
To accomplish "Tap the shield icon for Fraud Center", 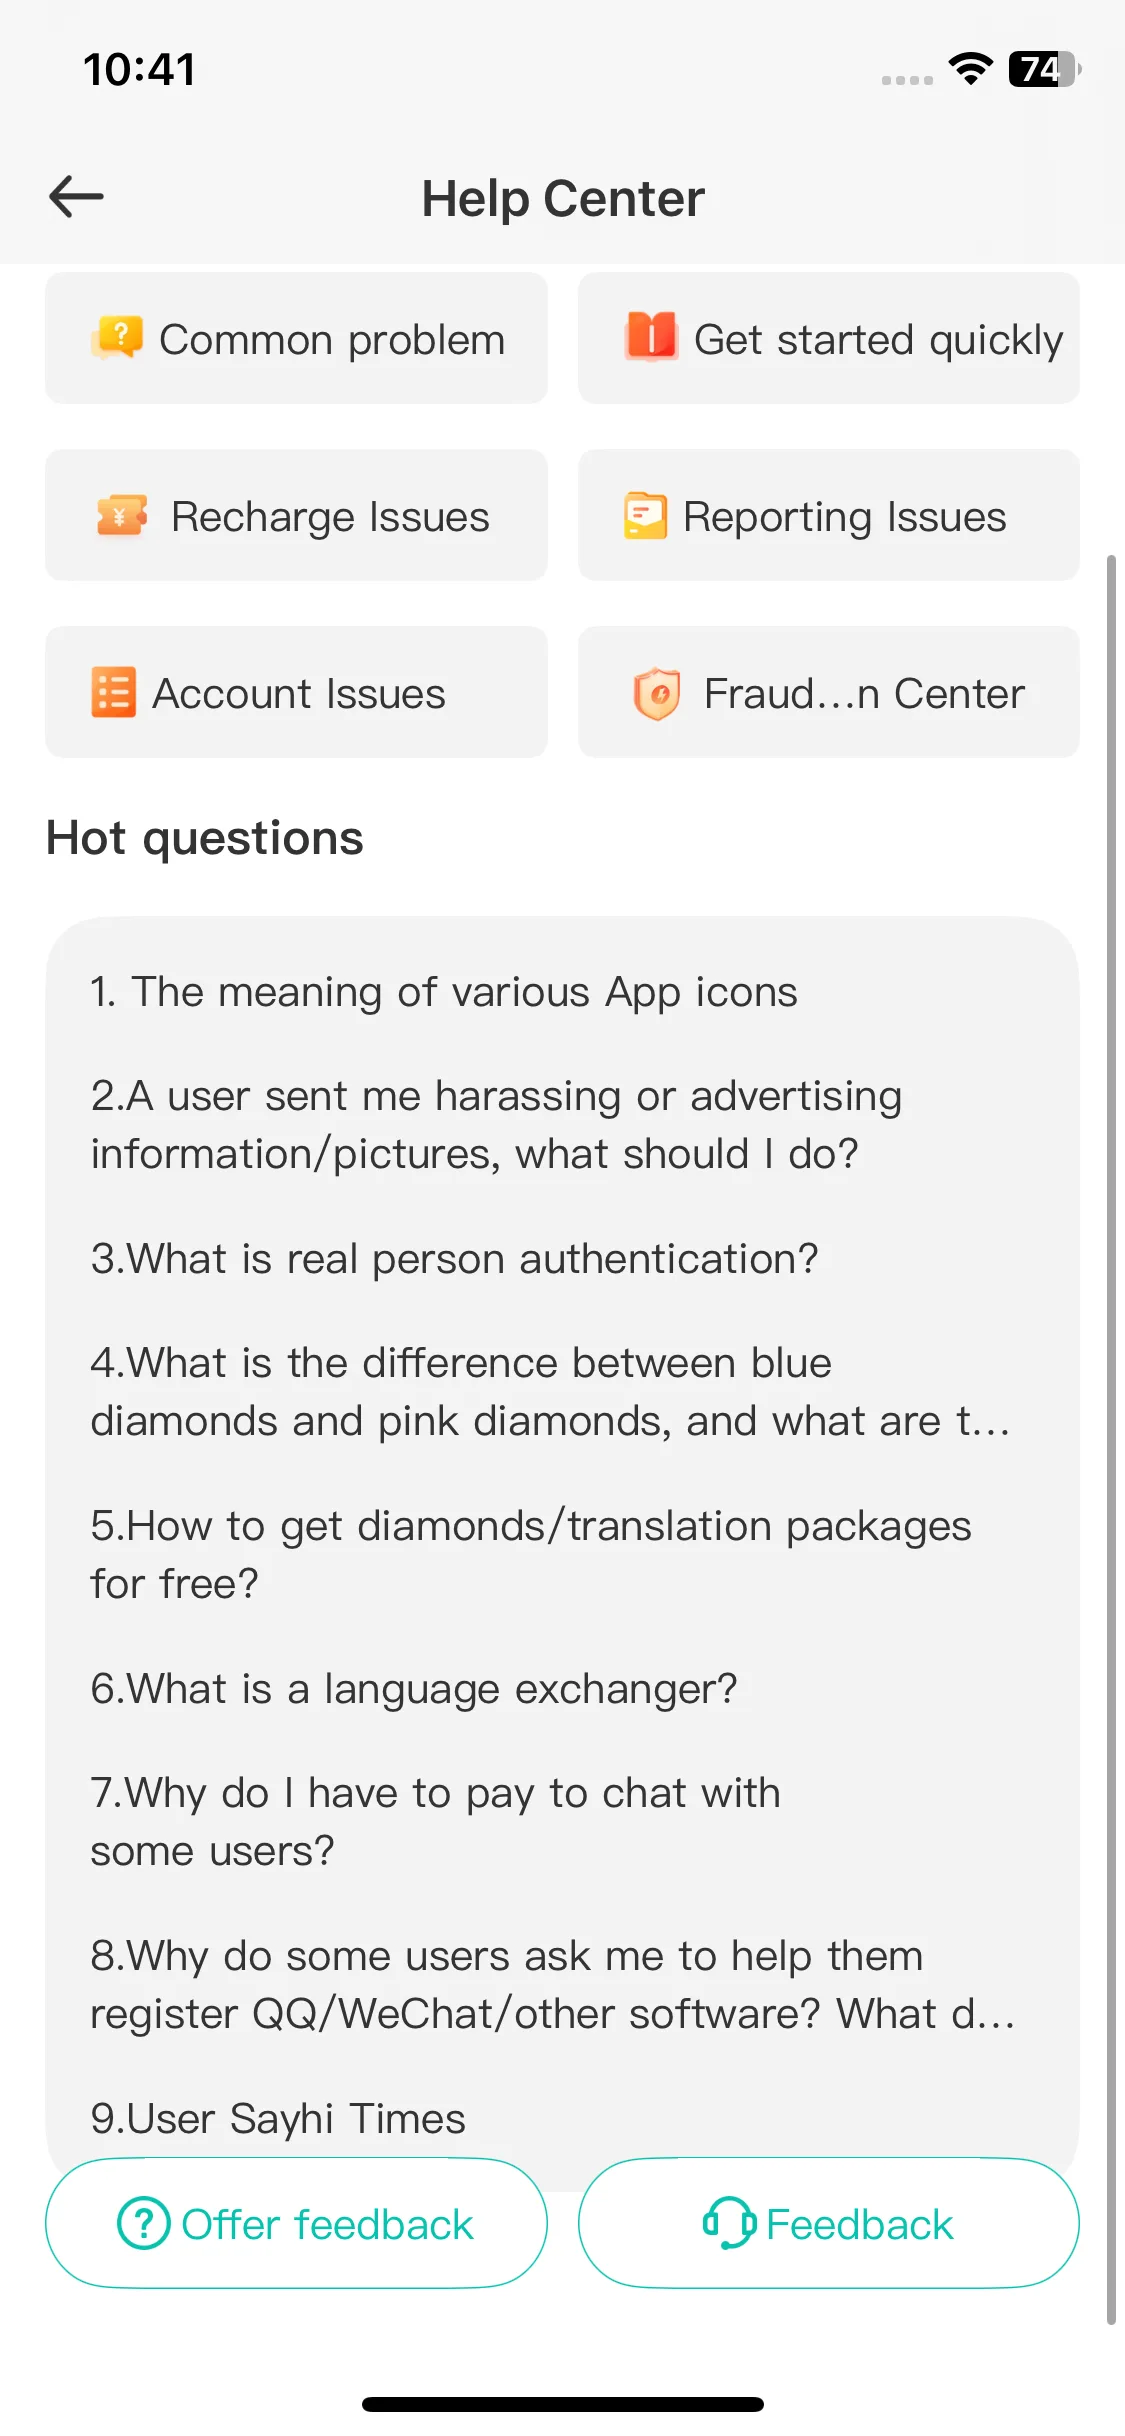I will (x=657, y=693).
